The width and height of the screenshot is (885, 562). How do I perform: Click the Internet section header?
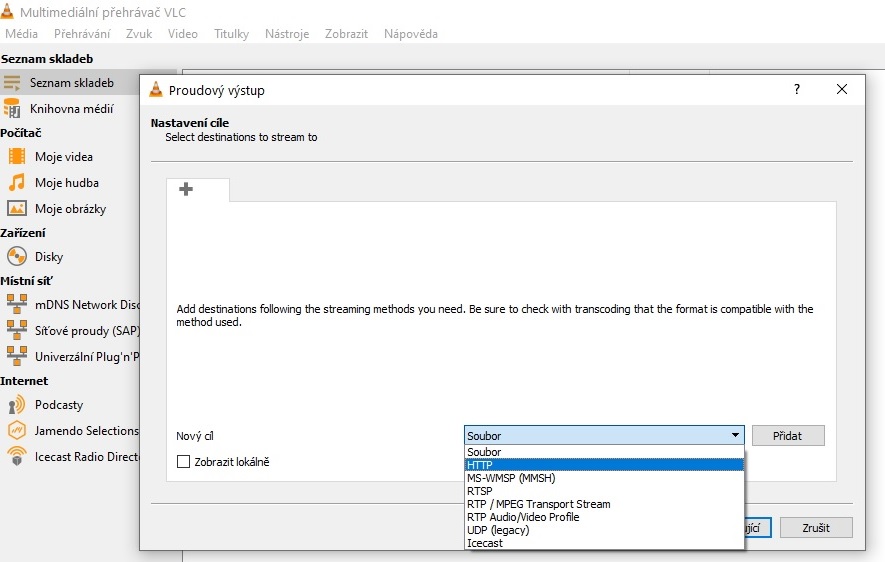(24, 381)
